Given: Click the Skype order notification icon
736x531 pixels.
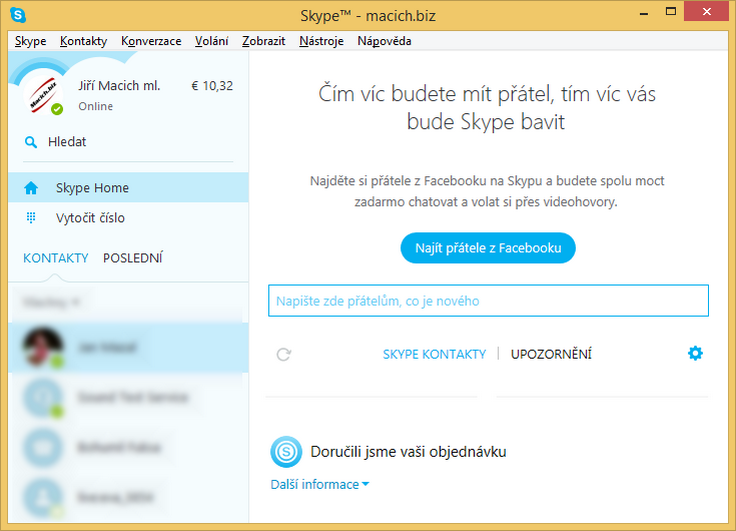Looking at the screenshot, I should 286,452.
